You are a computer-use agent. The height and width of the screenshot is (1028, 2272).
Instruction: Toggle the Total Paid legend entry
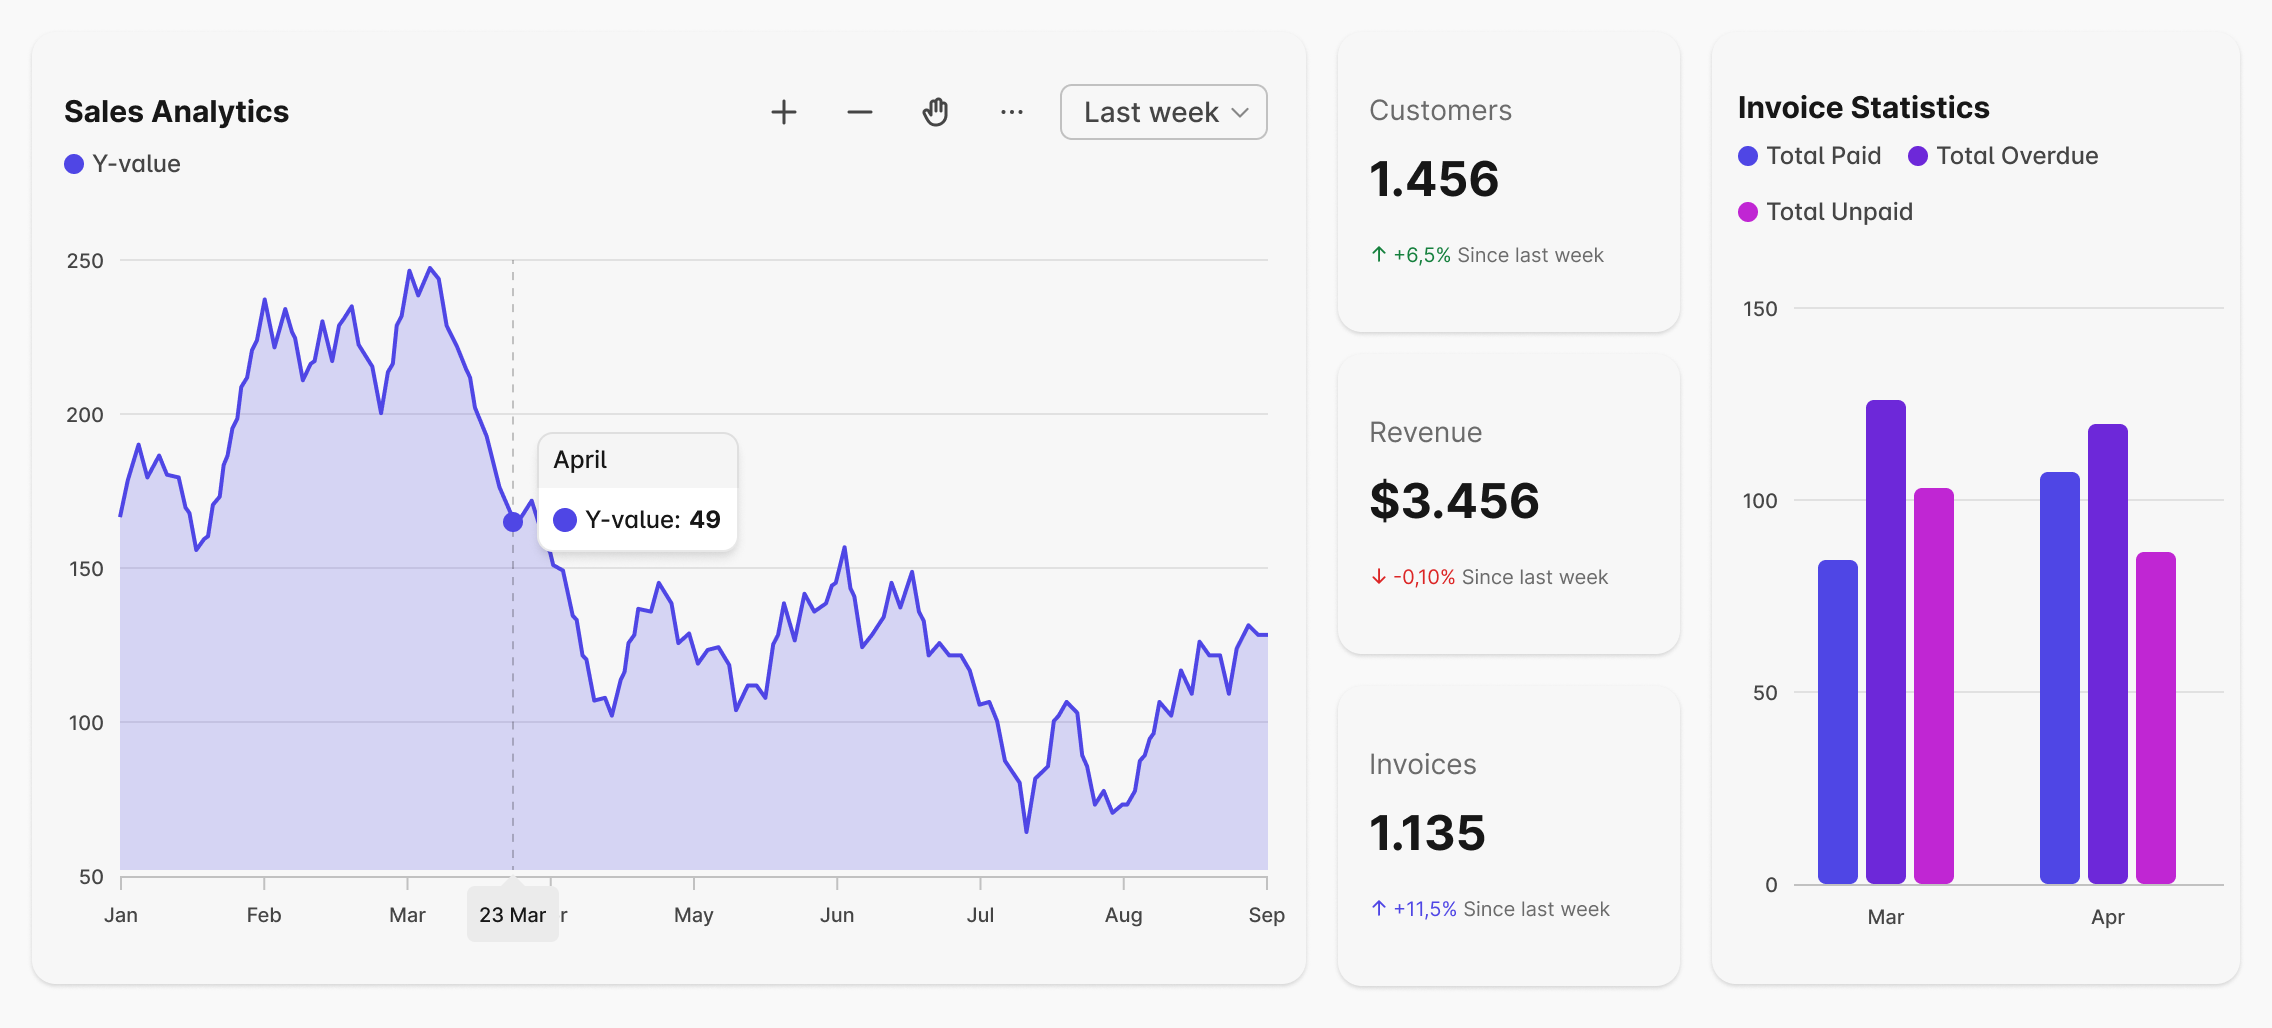1808,156
